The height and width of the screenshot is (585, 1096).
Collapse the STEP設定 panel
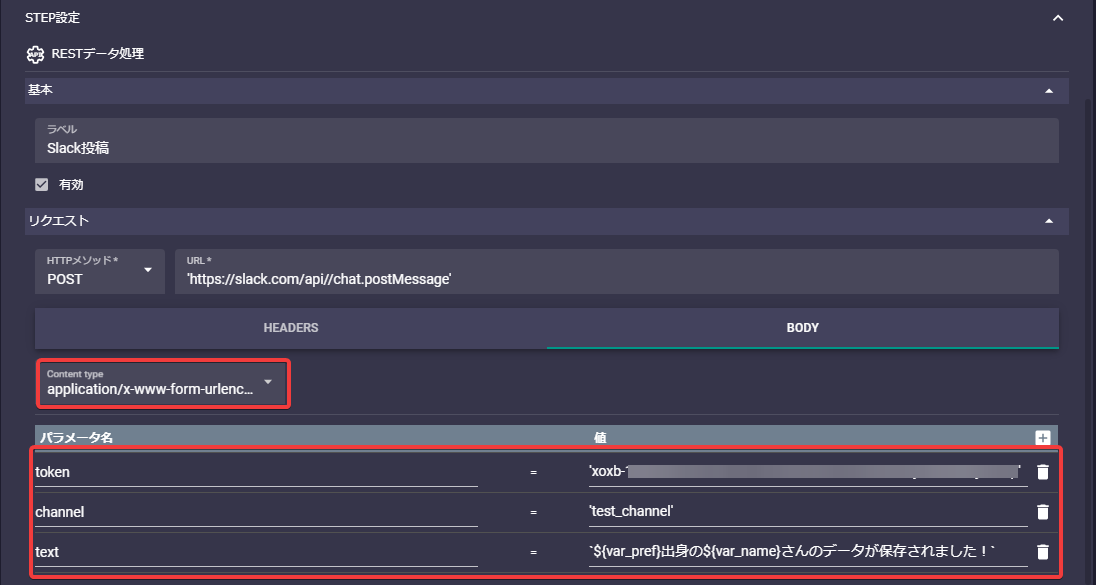(x=1057, y=17)
